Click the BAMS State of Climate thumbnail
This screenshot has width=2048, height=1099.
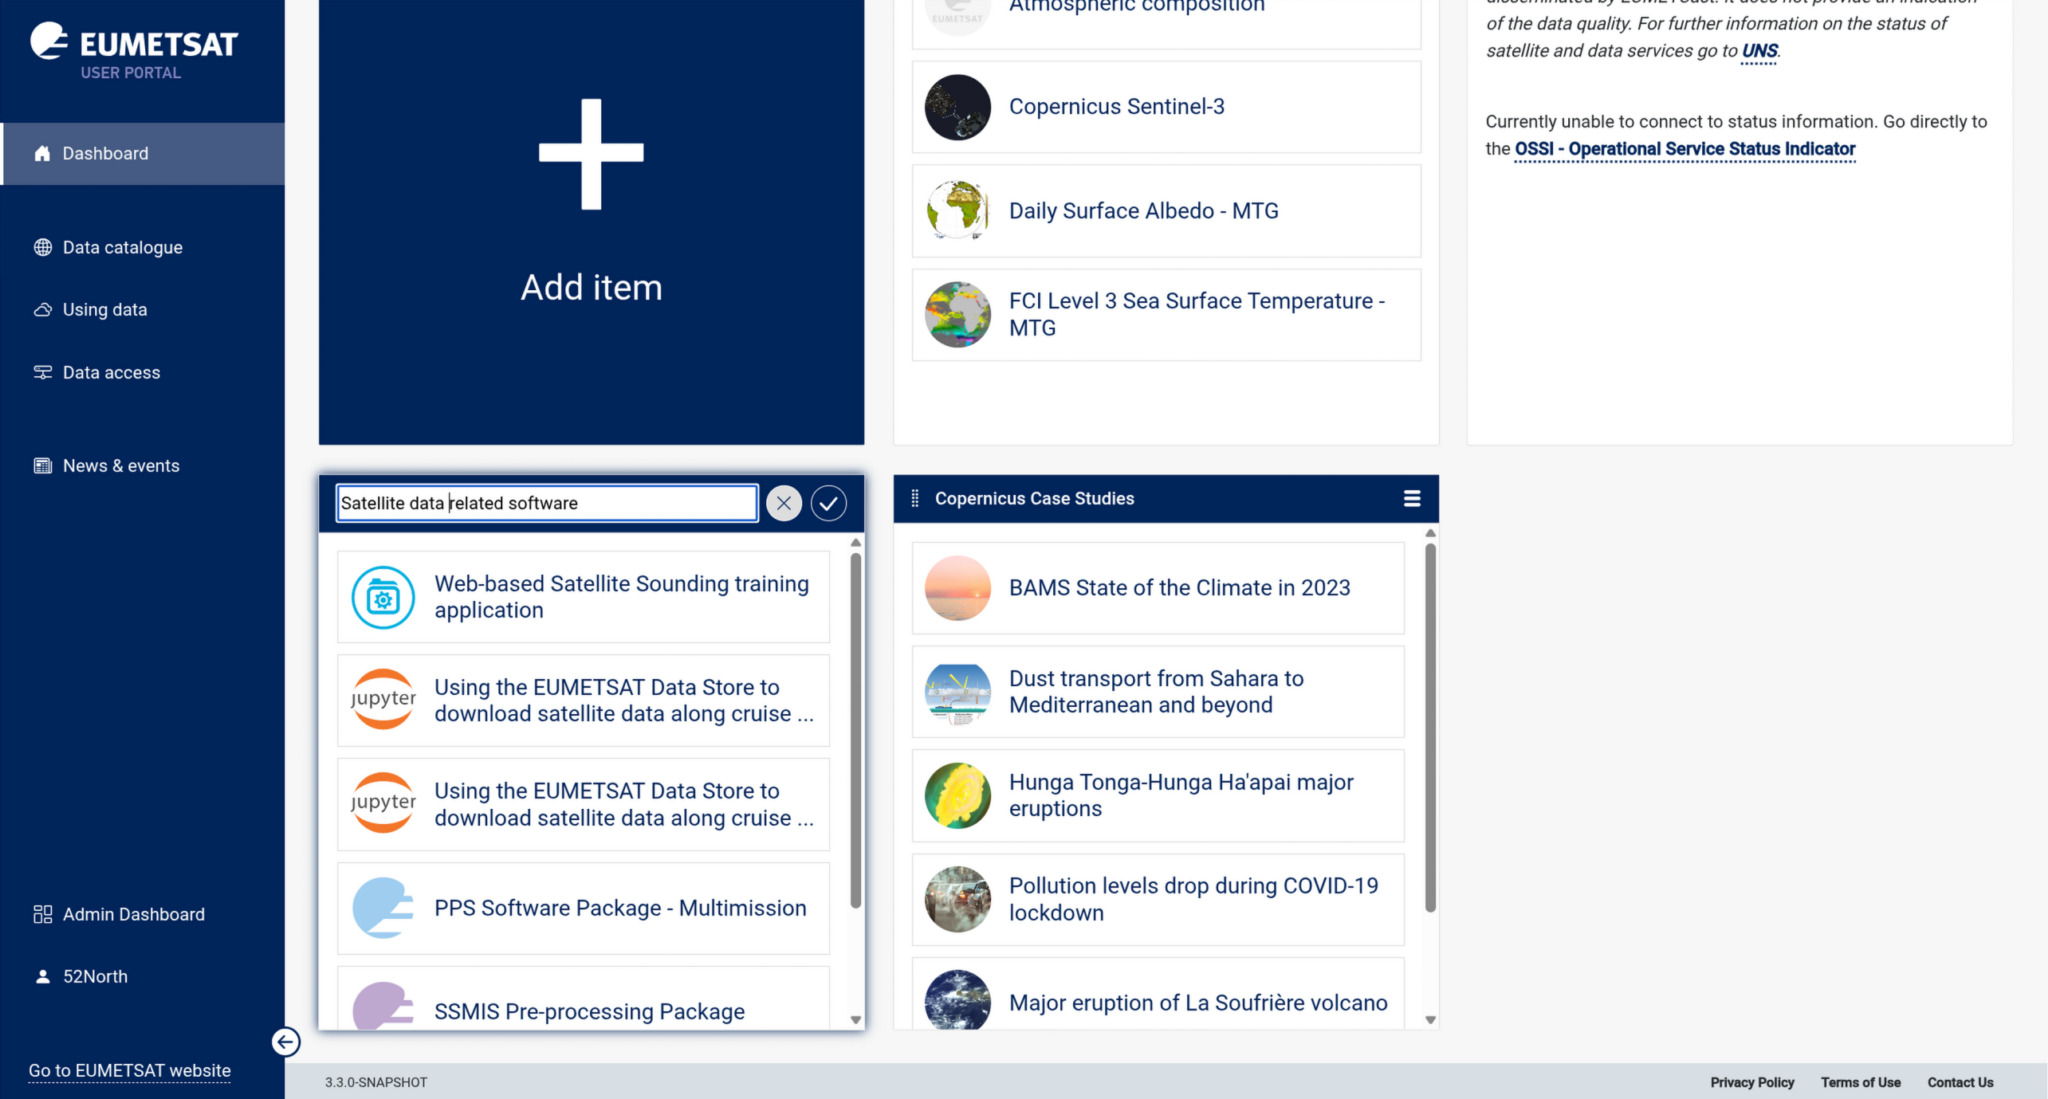pyautogui.click(x=958, y=588)
